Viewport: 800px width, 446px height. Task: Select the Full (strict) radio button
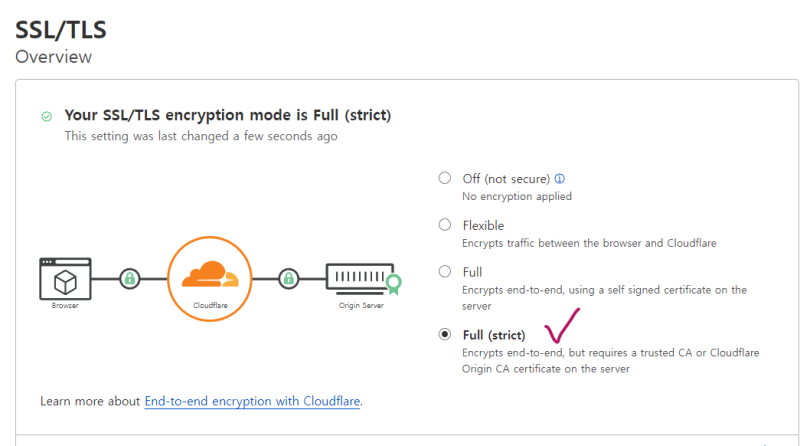(x=445, y=335)
